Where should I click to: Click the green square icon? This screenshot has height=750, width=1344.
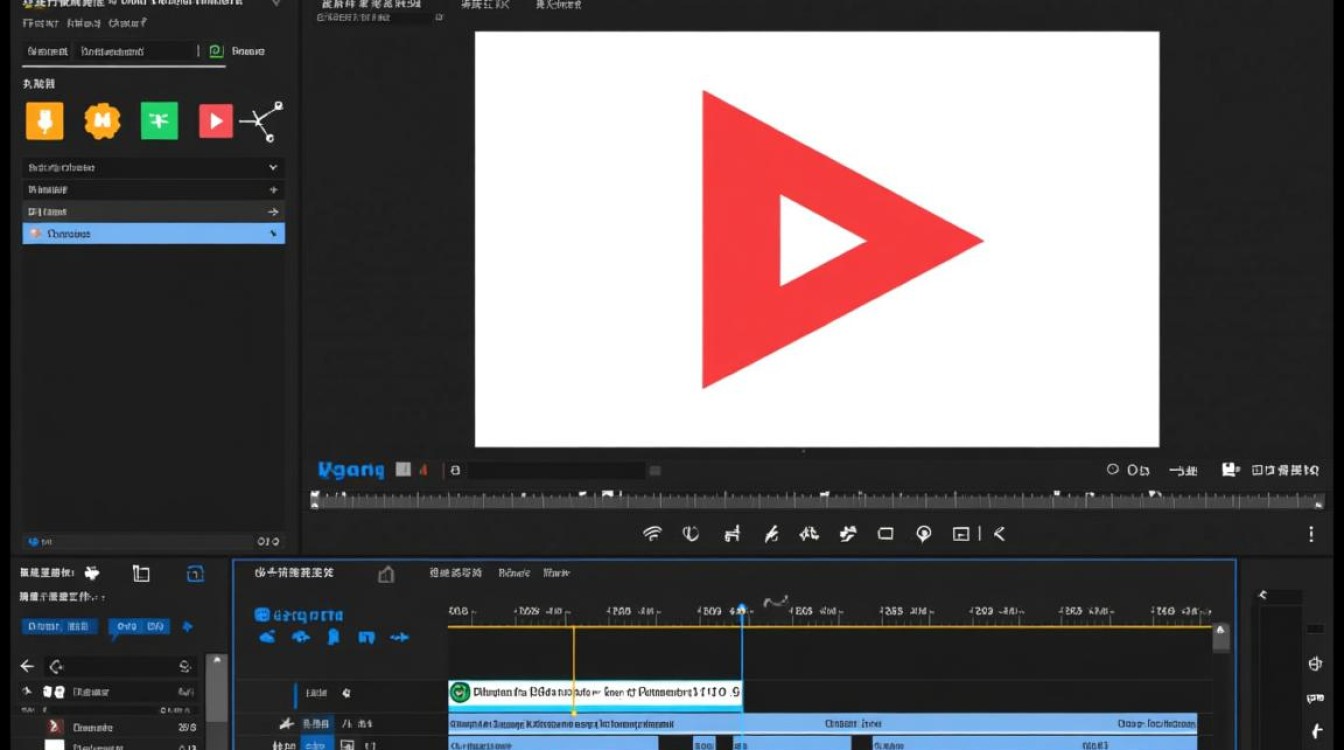[159, 121]
